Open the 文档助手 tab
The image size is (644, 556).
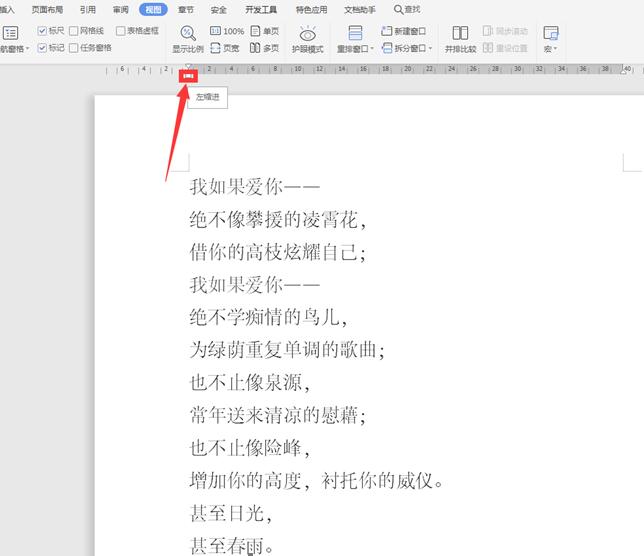(360, 9)
